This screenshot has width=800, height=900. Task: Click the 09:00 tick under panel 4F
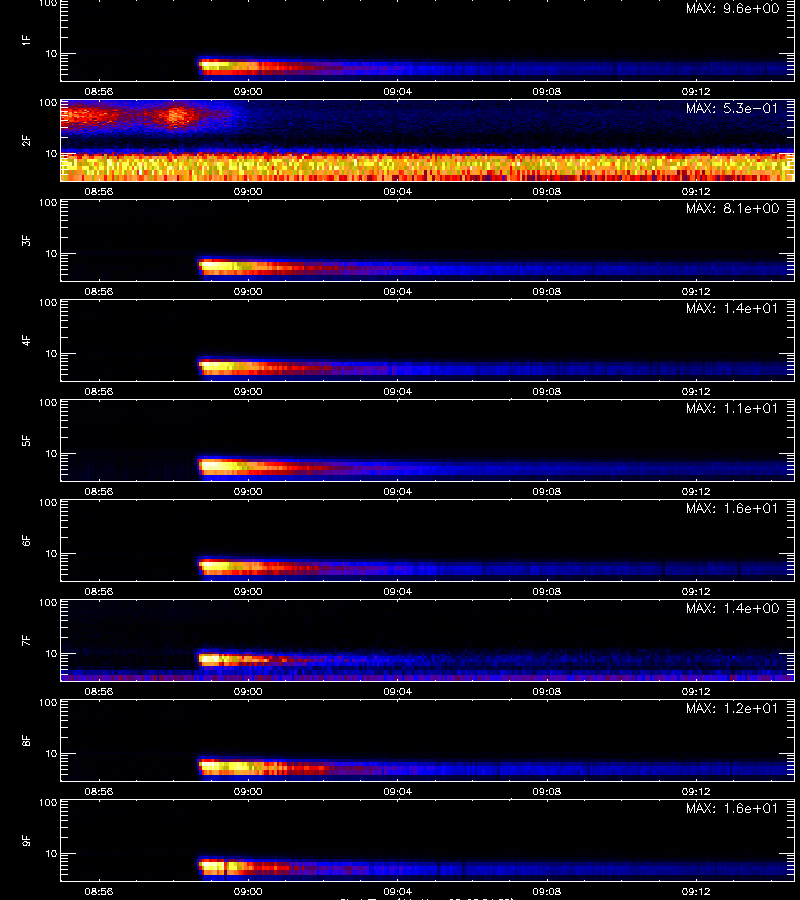pyautogui.click(x=248, y=391)
